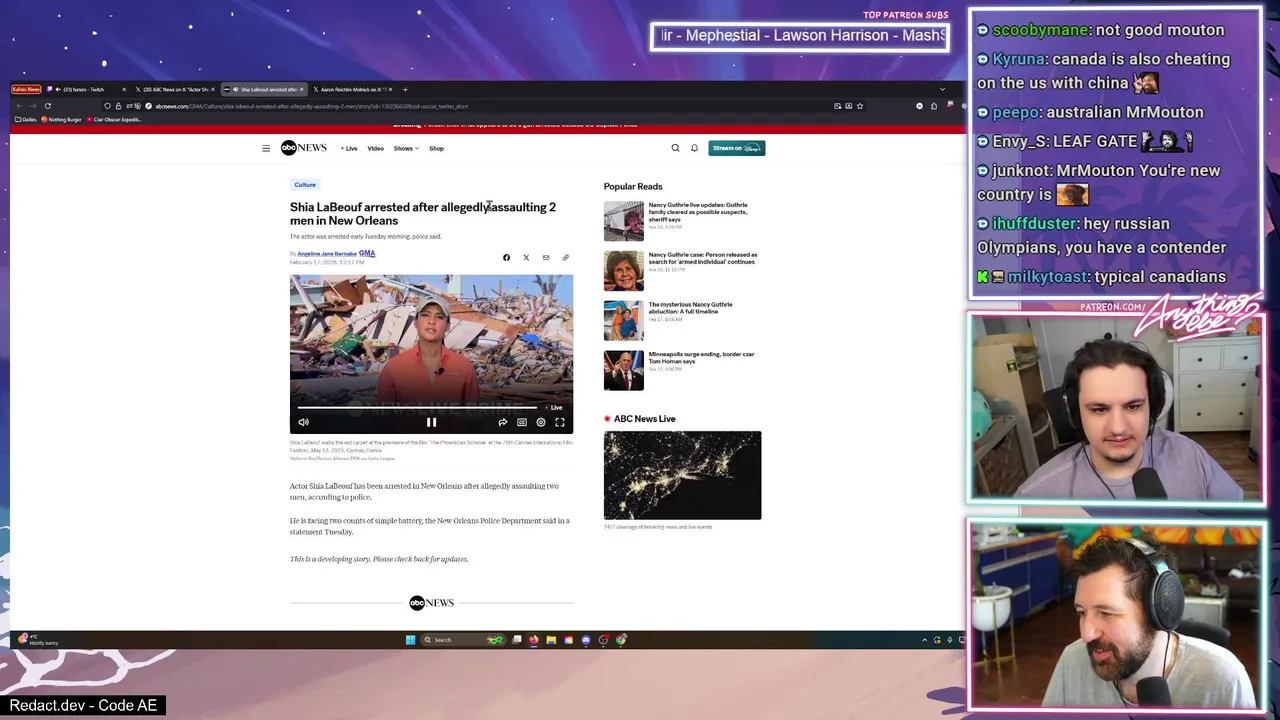Switch to ABC News on X tab
The image size is (1280, 720).
(175, 89)
